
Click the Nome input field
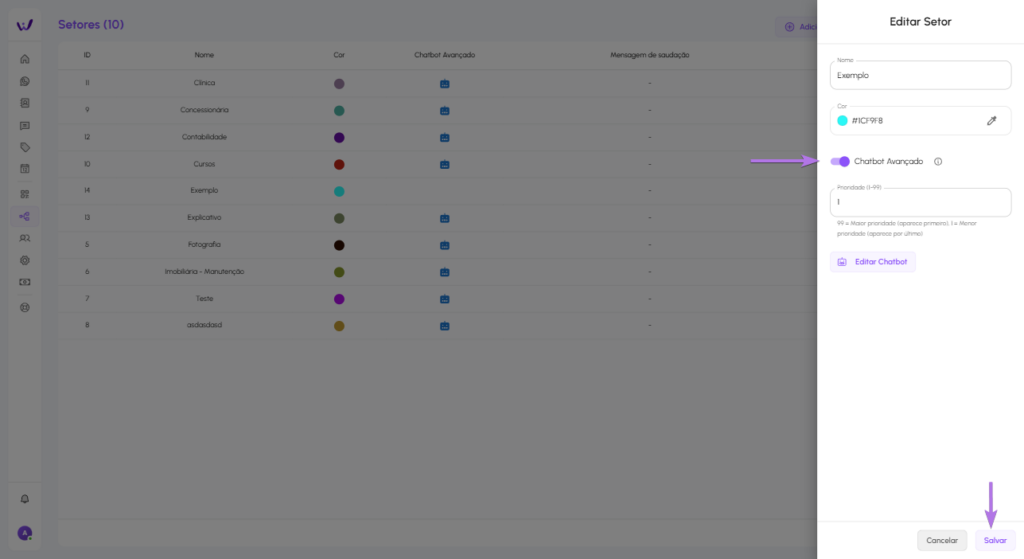click(x=920, y=75)
